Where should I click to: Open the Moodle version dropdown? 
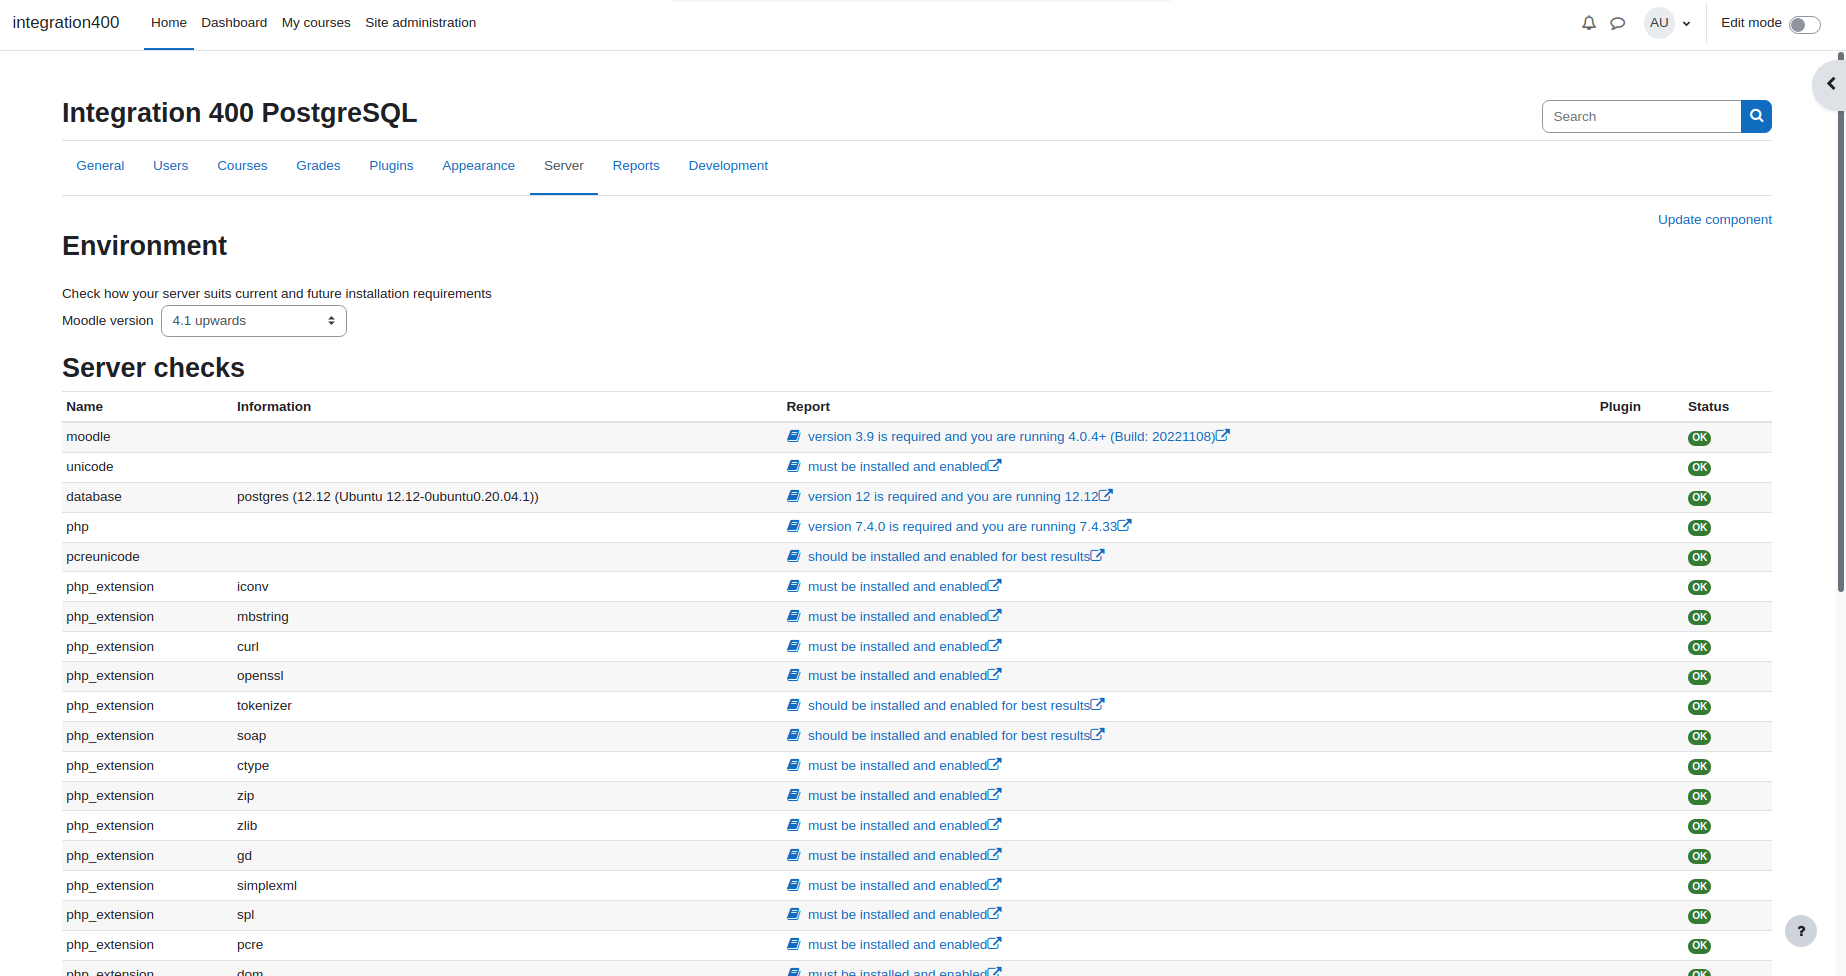point(254,321)
